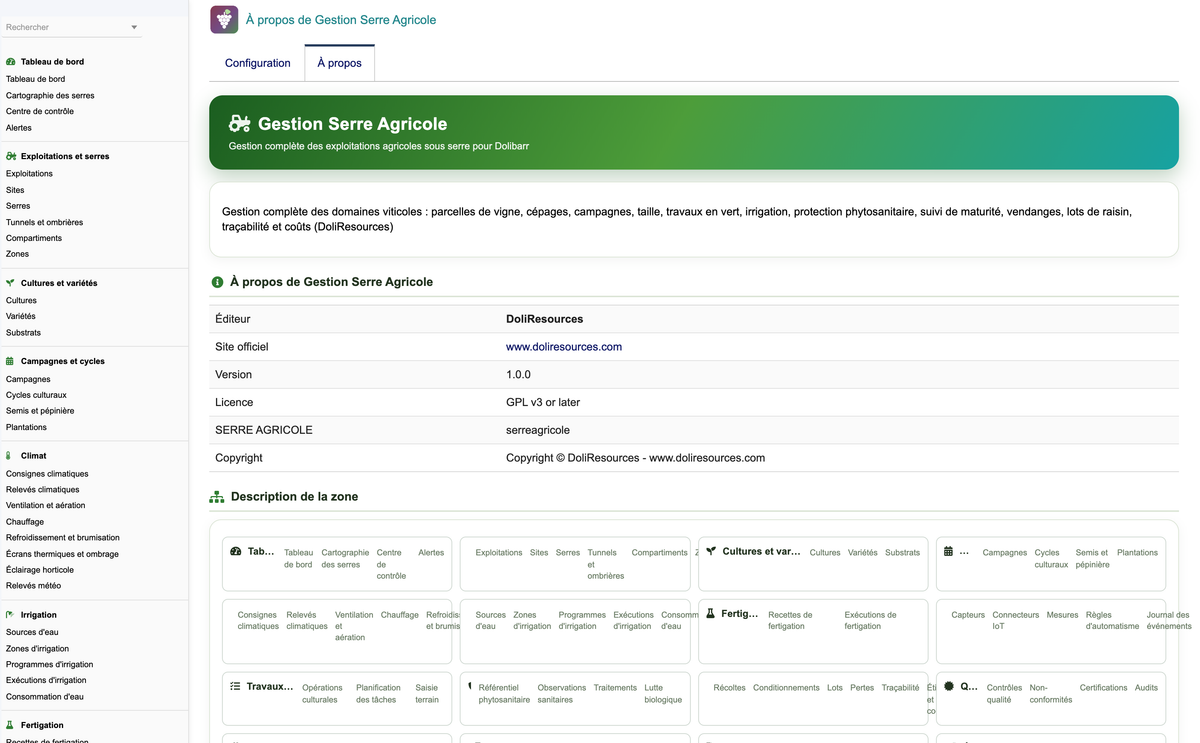Click the tractor icon of sidebar Exploitations et serres

[x=11, y=156]
